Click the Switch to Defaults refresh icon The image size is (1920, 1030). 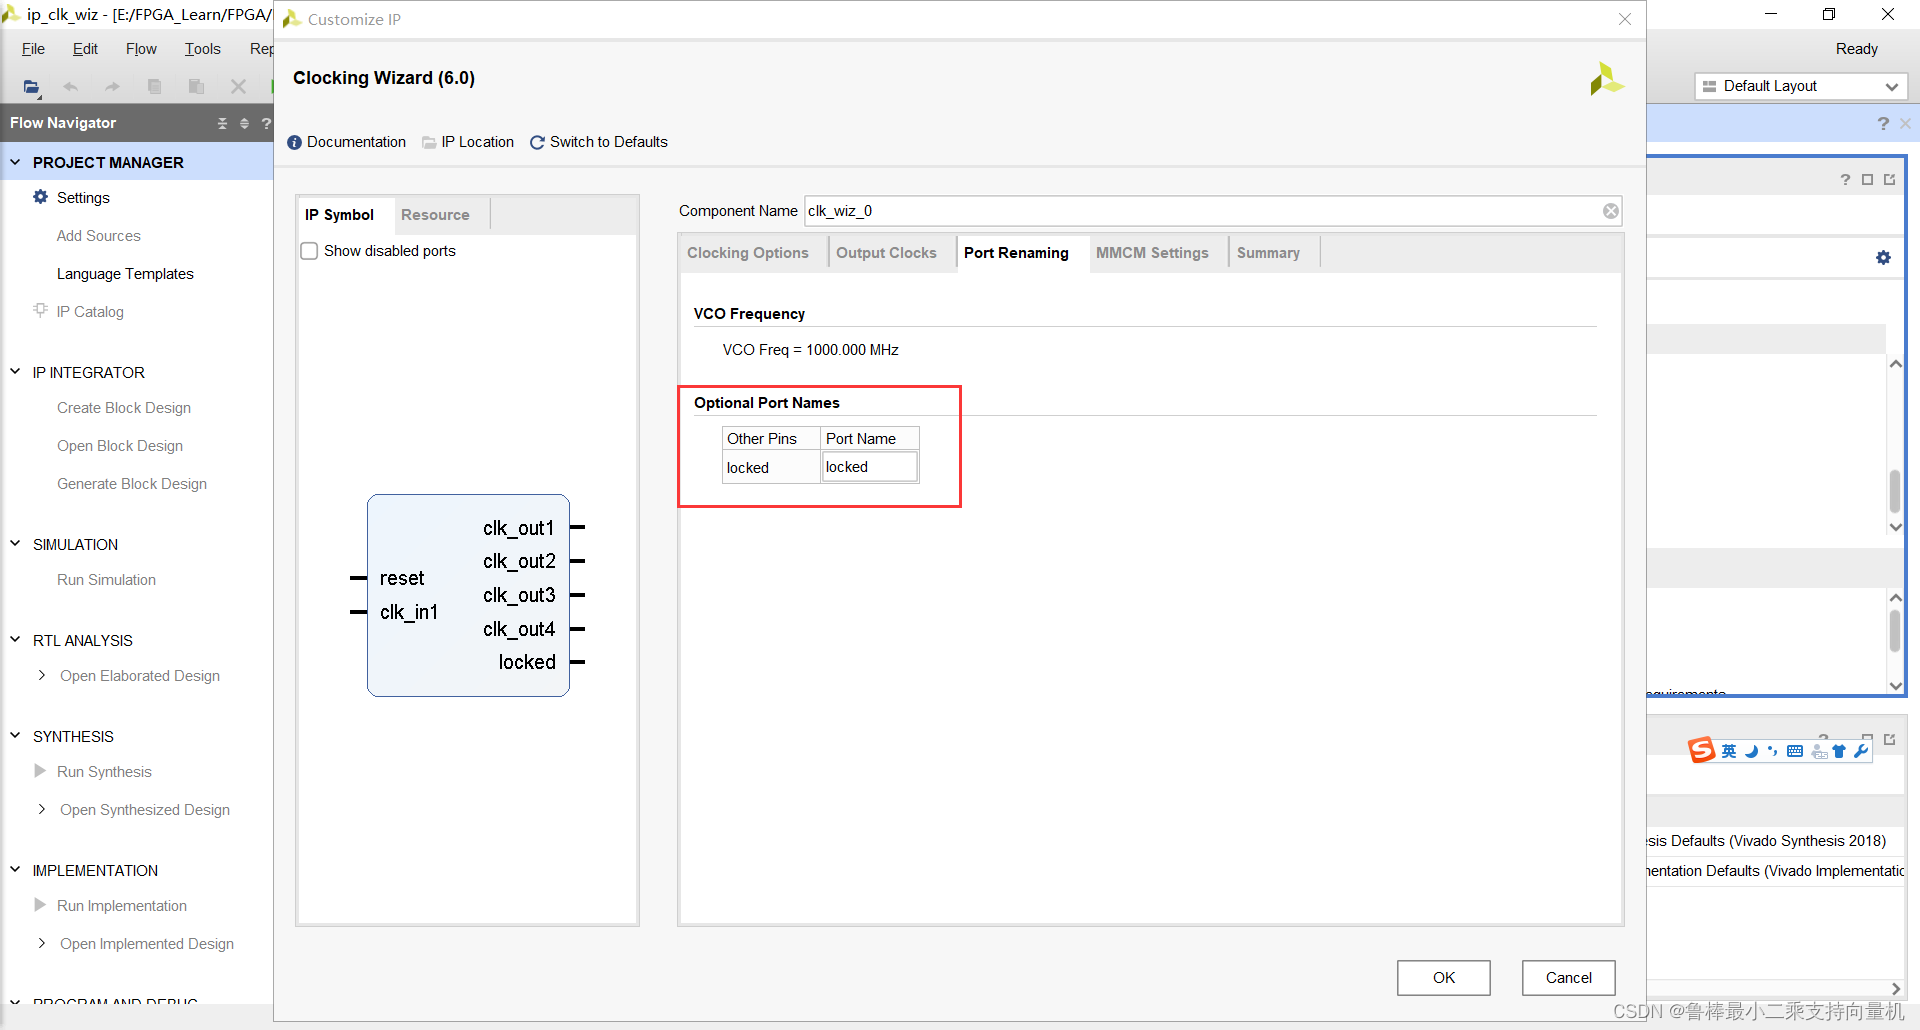(537, 143)
